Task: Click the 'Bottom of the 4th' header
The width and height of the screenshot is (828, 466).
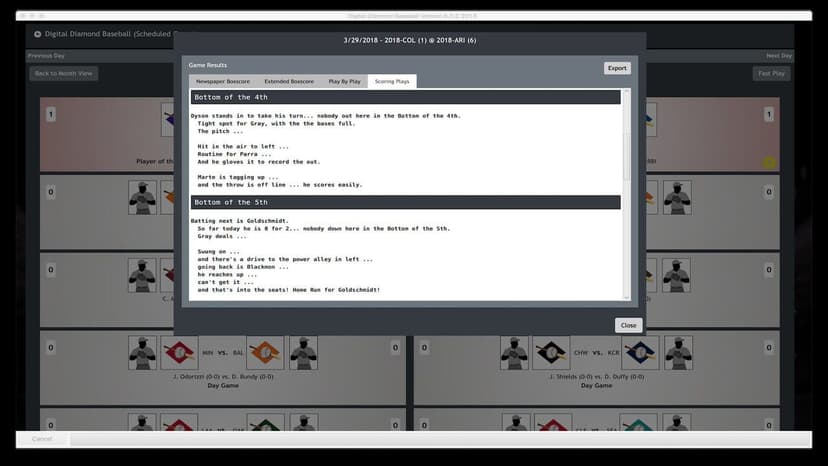Action: point(406,97)
